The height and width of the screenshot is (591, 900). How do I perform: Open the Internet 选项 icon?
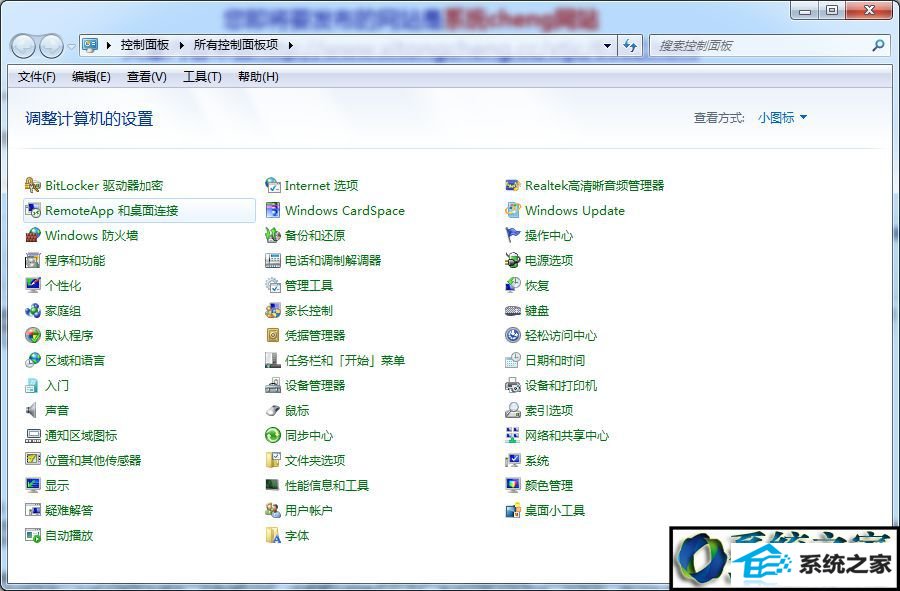(273, 185)
